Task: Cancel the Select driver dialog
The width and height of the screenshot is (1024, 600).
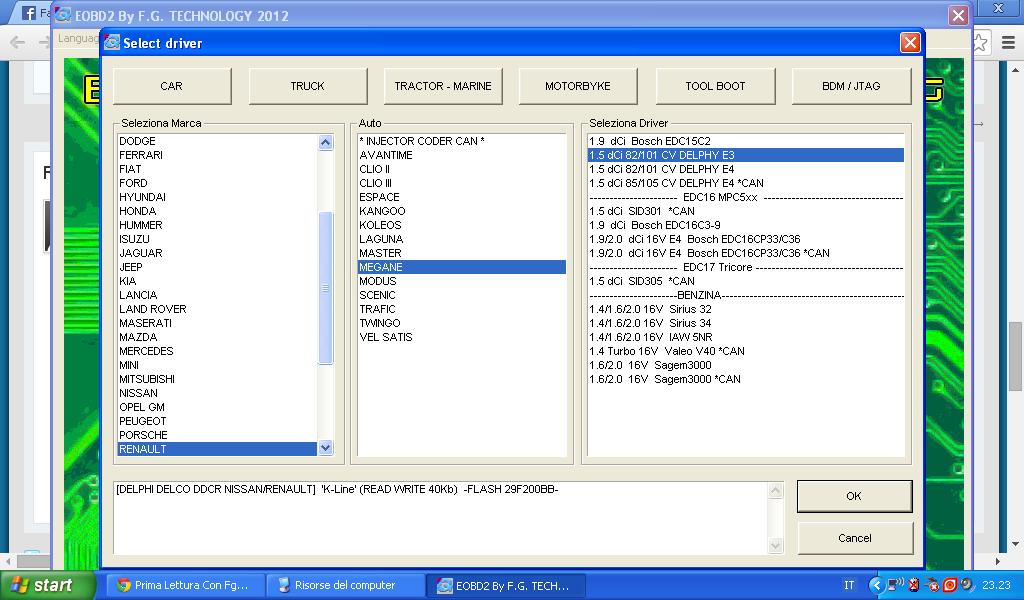Action: coord(854,538)
